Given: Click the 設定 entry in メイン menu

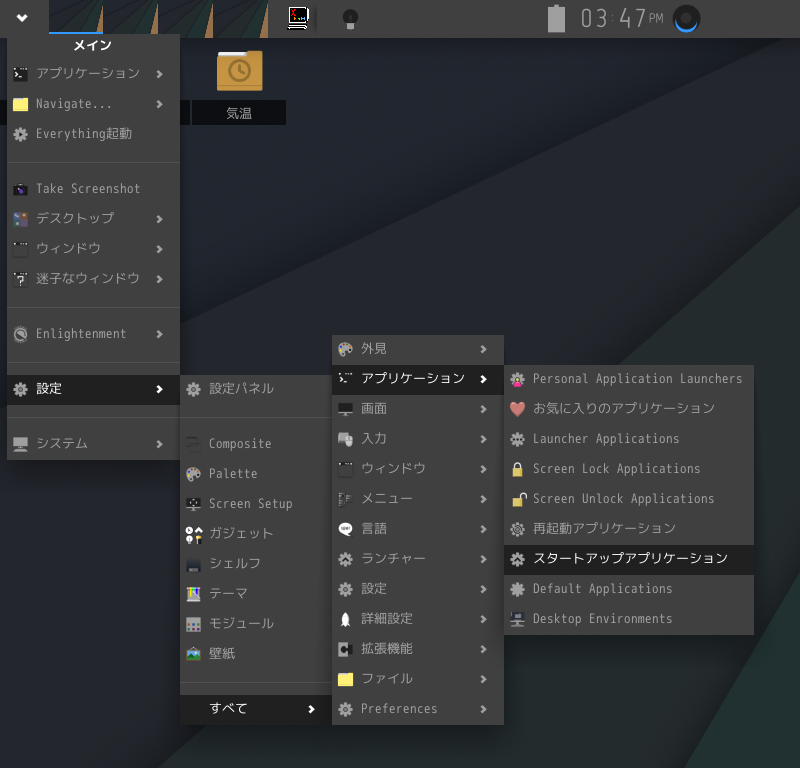Looking at the screenshot, I should coord(93,390).
